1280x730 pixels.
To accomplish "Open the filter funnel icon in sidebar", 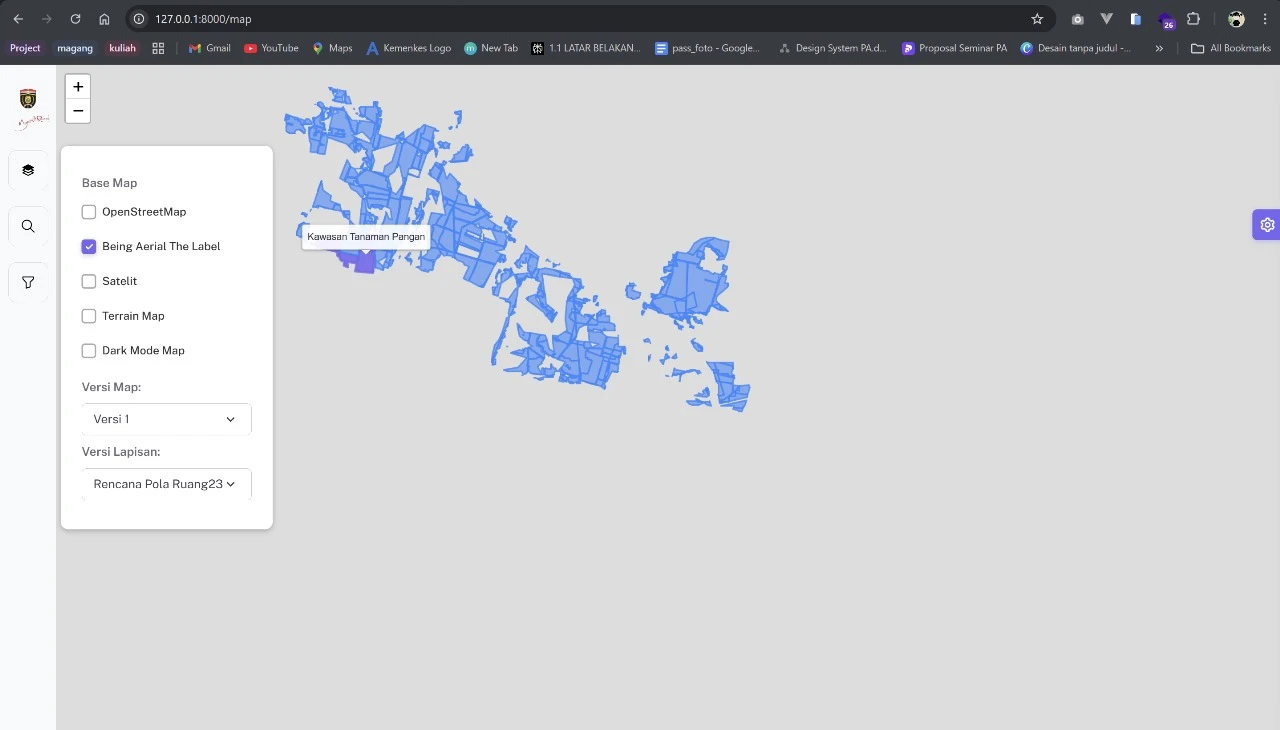I will 28,282.
